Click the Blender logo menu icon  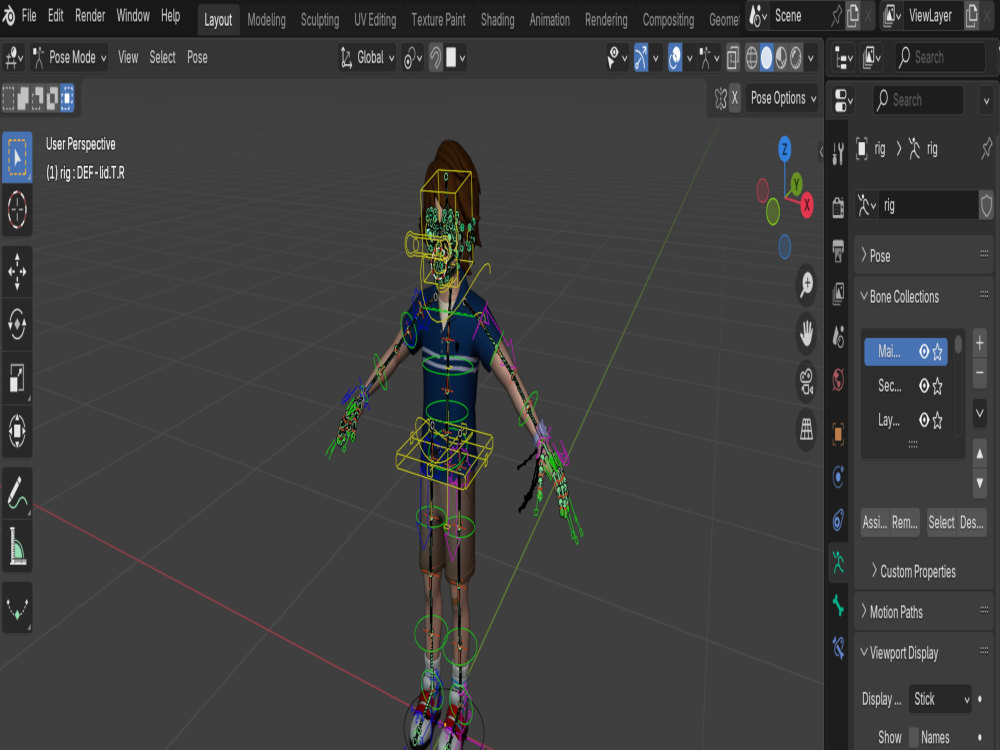[9, 16]
